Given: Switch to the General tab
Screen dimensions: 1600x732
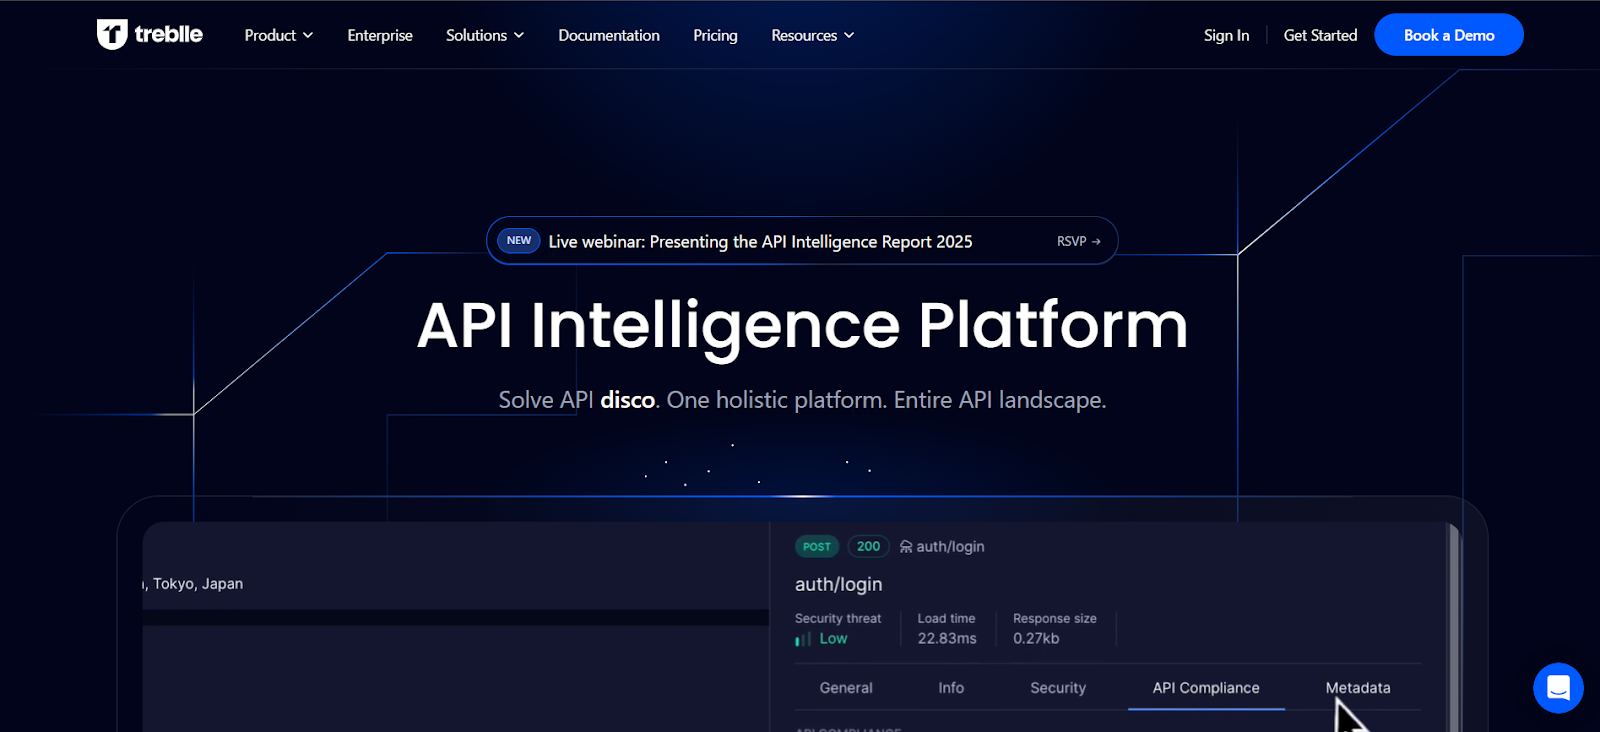Looking at the screenshot, I should pyautogui.click(x=846, y=688).
